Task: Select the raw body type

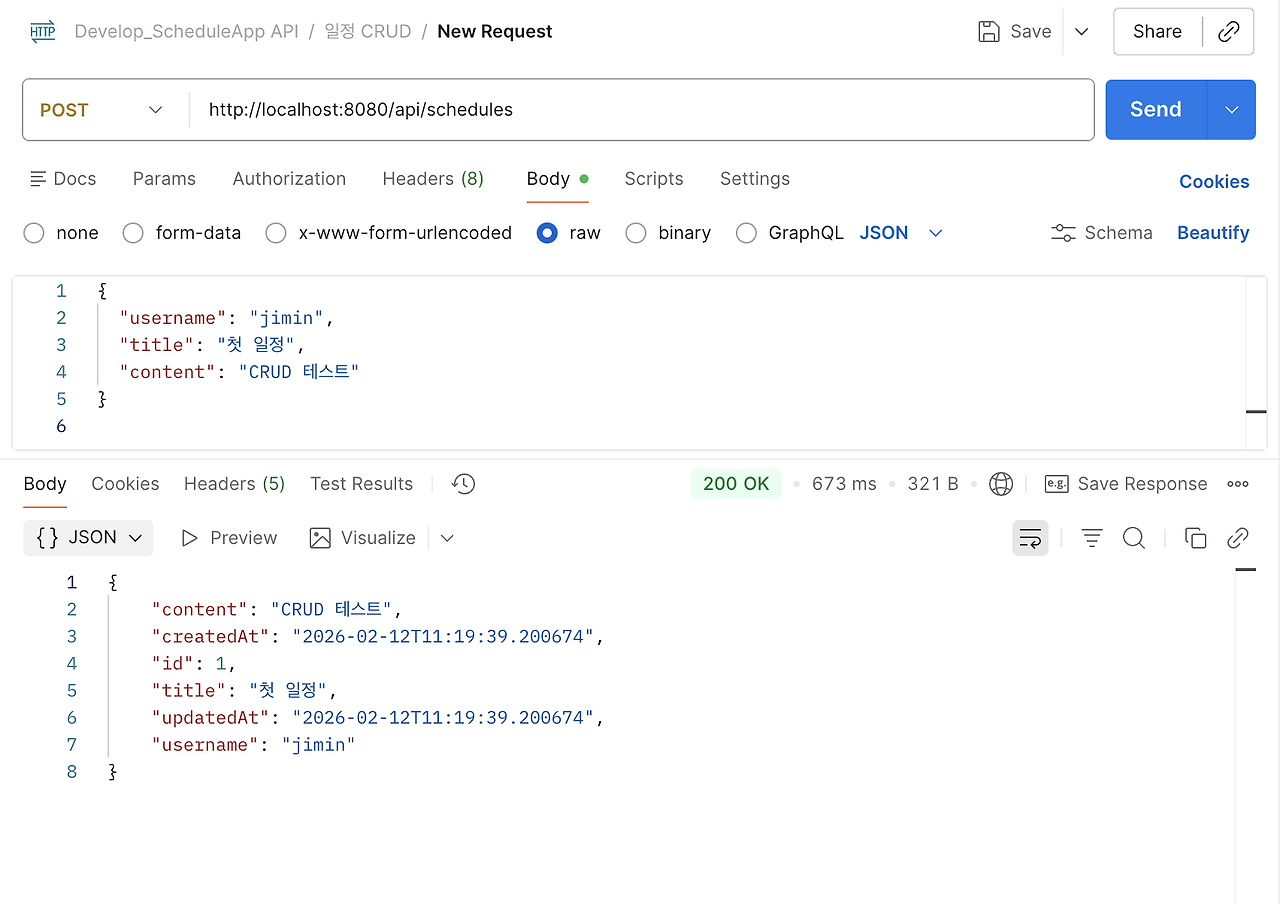Action: (x=547, y=233)
